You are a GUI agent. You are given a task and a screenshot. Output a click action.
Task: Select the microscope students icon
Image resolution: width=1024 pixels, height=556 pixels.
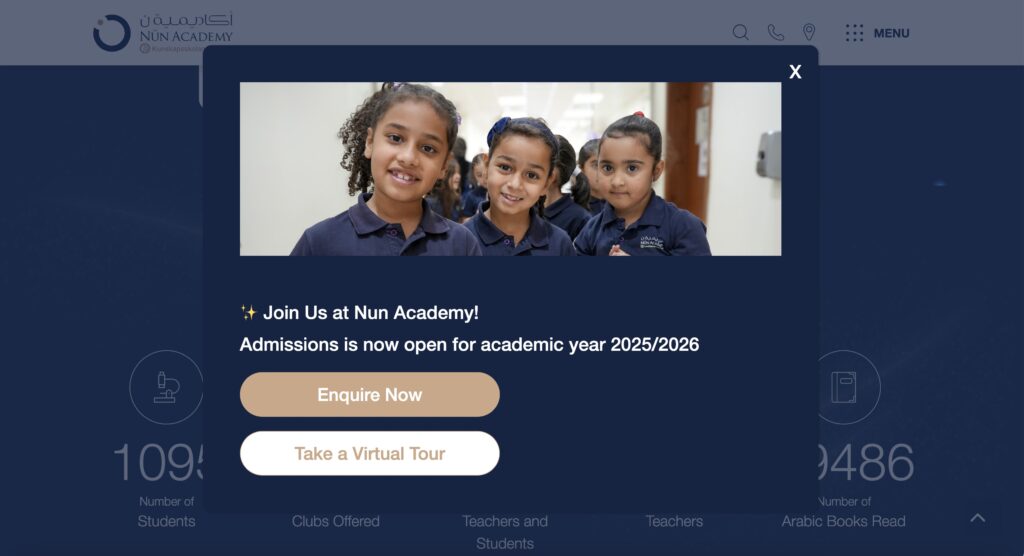pyautogui.click(x=166, y=387)
